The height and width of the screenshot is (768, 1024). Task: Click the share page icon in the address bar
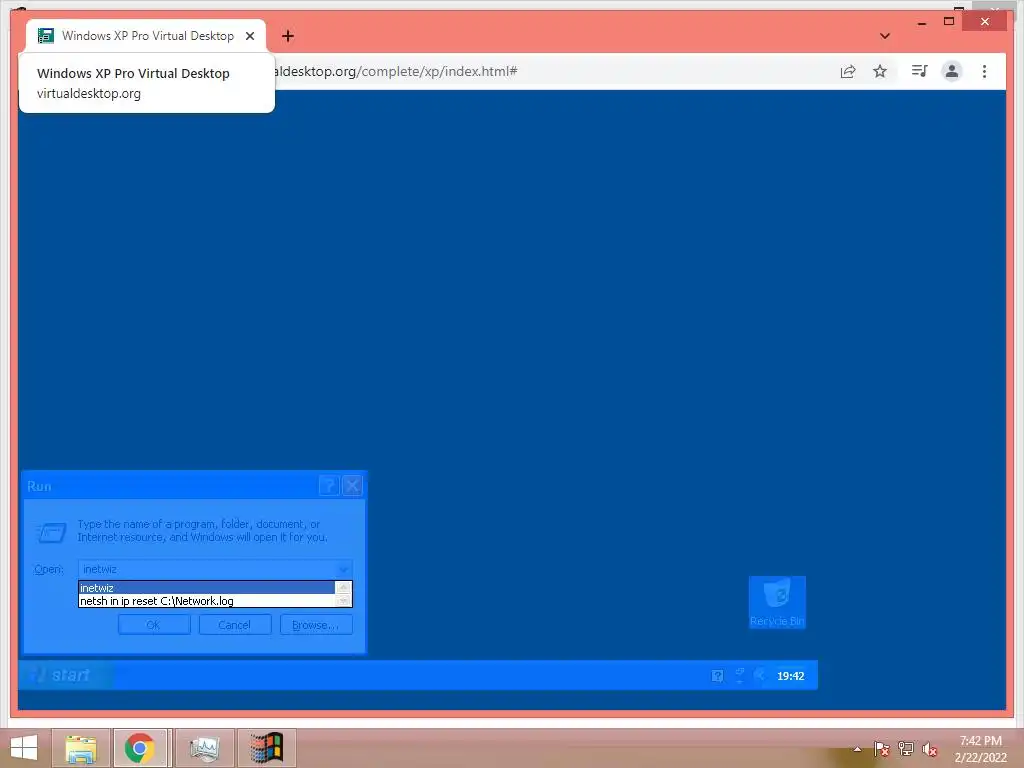pyautogui.click(x=848, y=71)
